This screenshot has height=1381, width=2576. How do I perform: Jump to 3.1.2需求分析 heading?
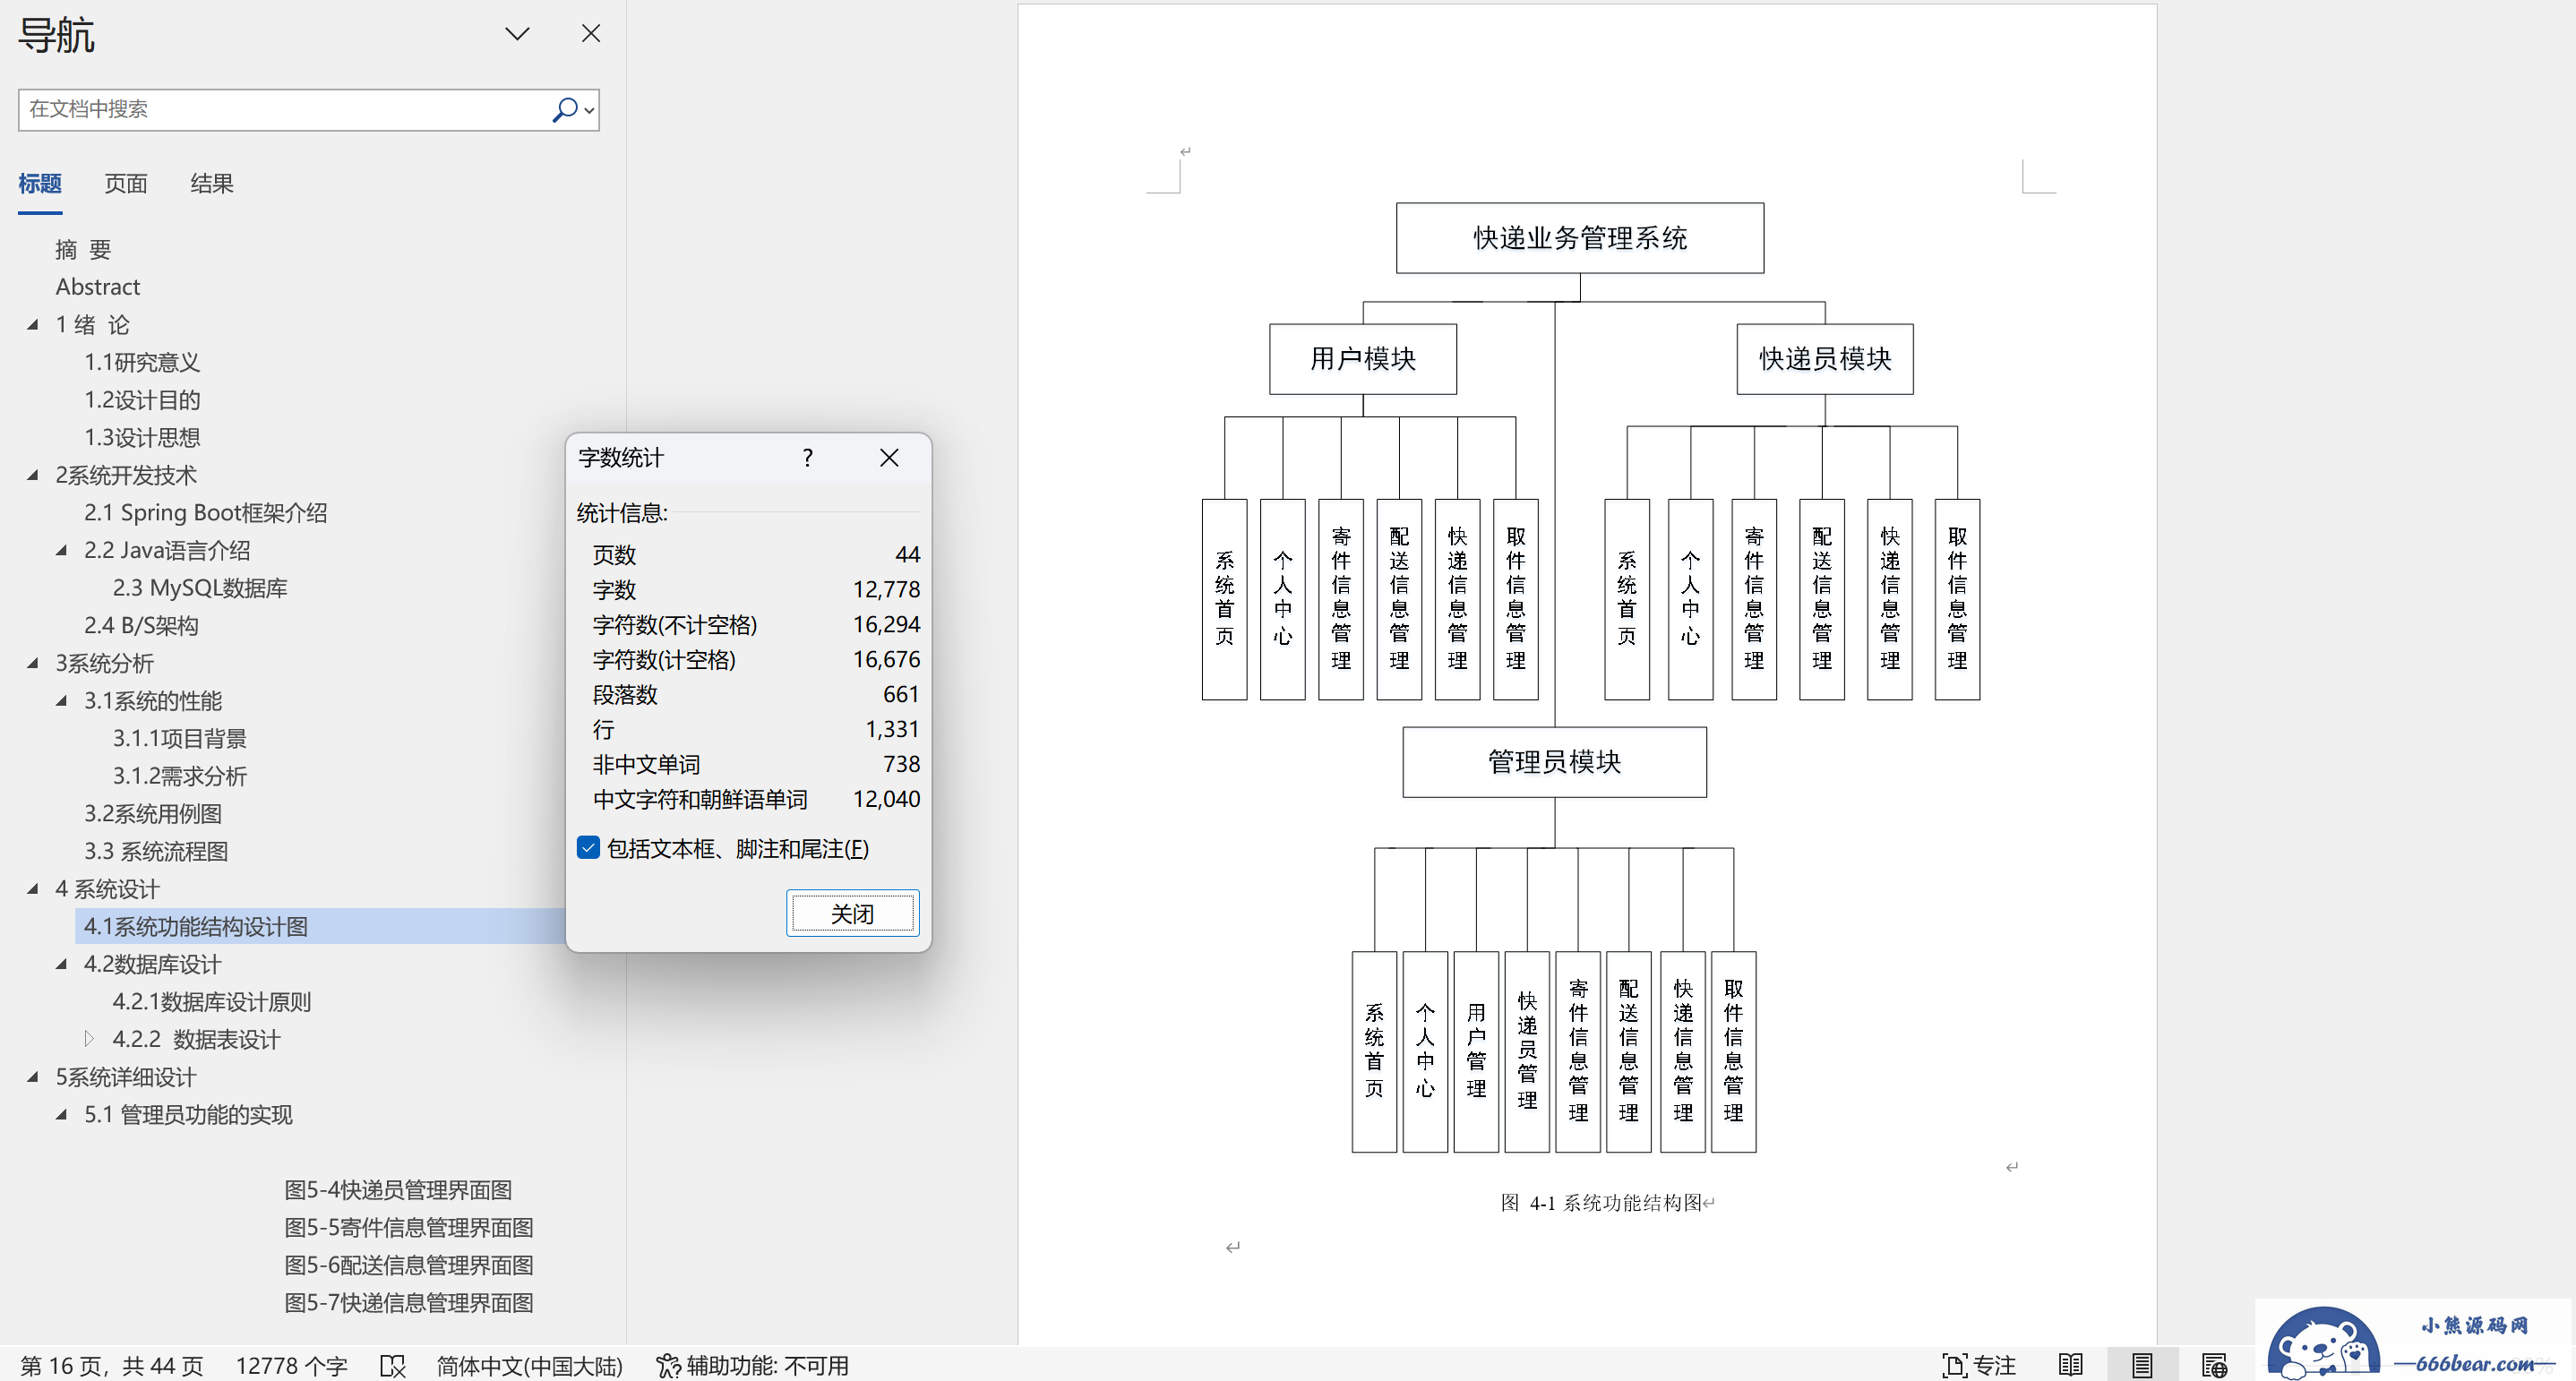pyautogui.click(x=180, y=776)
